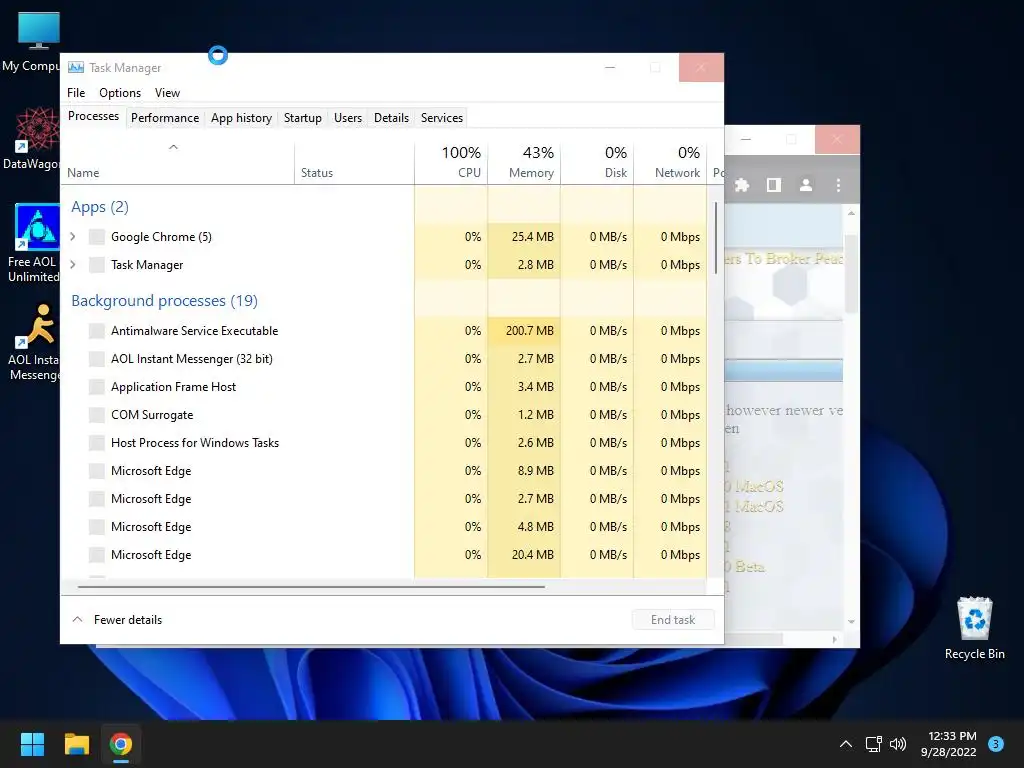Sort by the Memory column header
This screenshot has height=768, width=1024.
(x=524, y=162)
